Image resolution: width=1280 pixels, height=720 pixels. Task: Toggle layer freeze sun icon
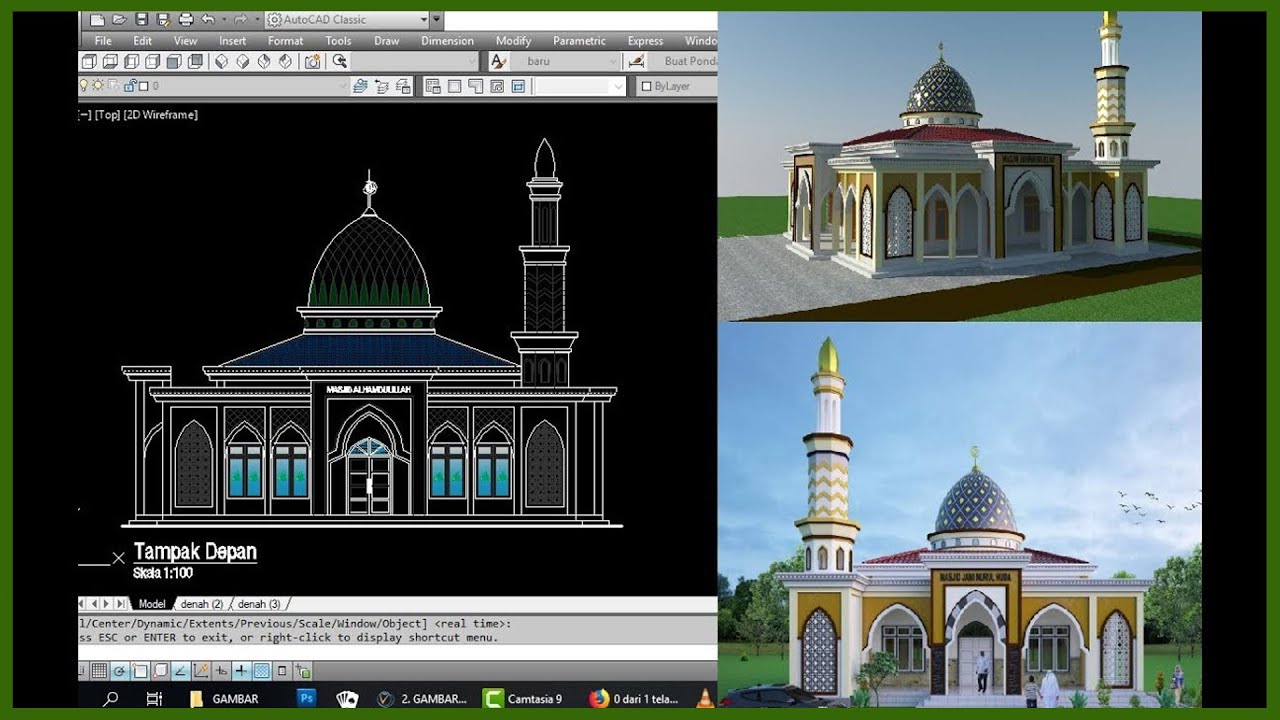[98, 85]
